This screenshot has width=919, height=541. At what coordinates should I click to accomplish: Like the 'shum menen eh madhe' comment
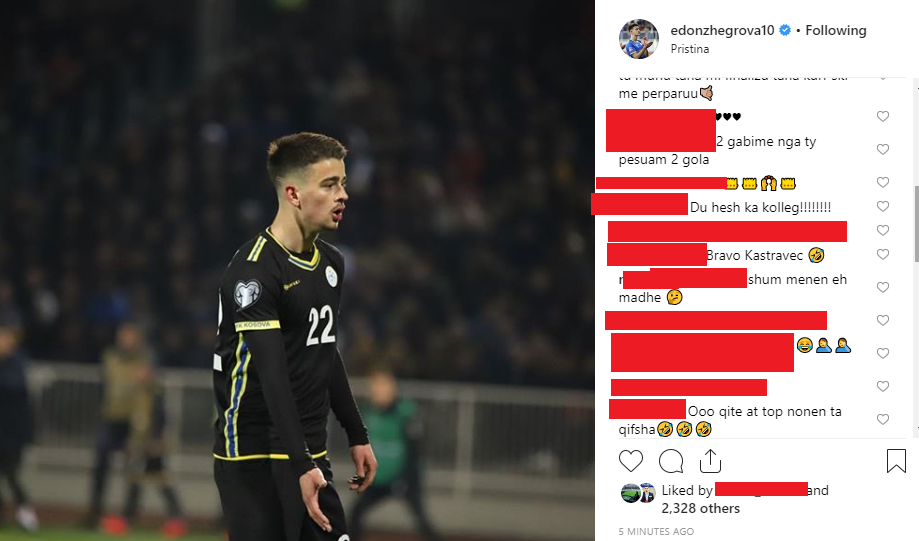point(883,287)
